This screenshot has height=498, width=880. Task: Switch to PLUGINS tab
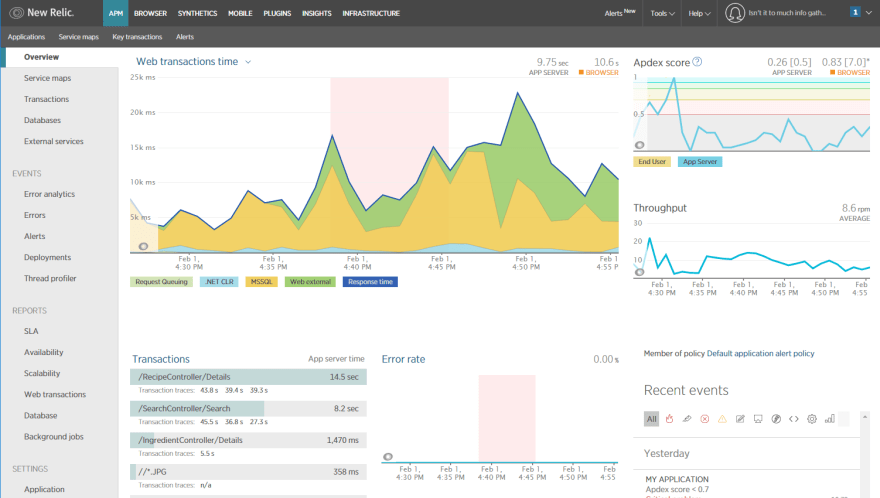click(277, 13)
